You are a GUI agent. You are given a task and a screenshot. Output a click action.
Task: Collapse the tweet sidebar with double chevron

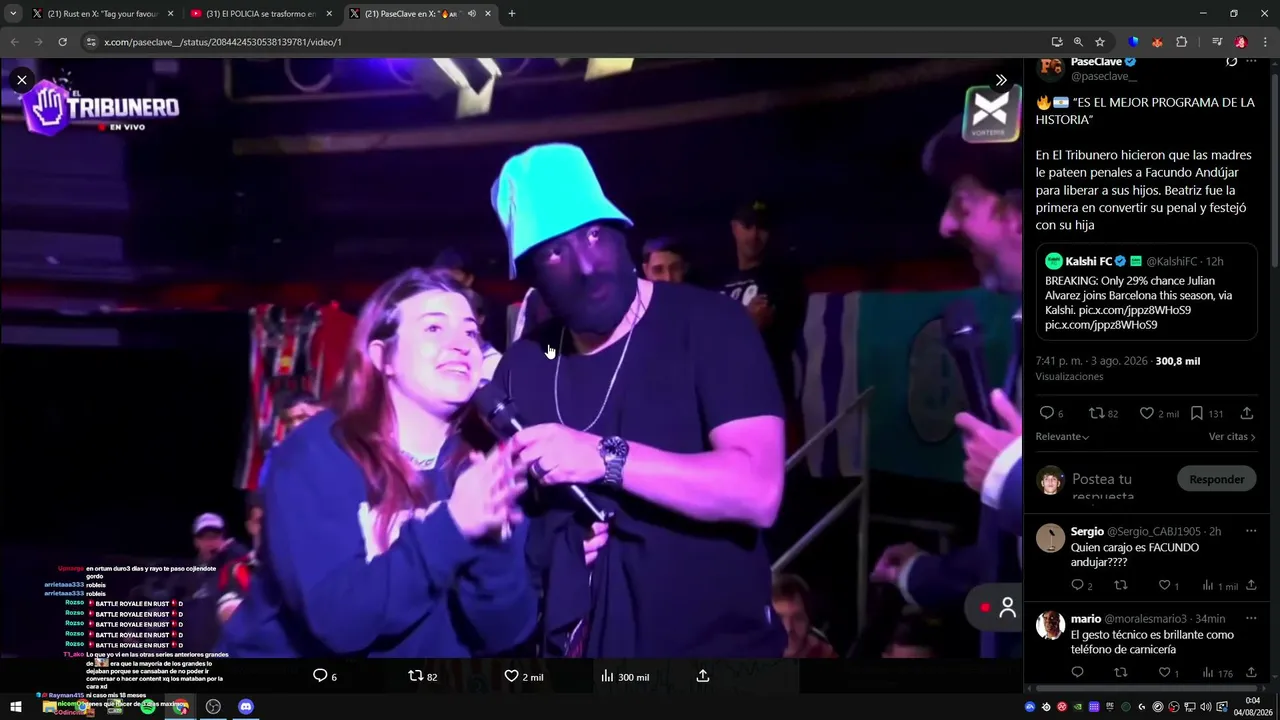coord(1001,80)
